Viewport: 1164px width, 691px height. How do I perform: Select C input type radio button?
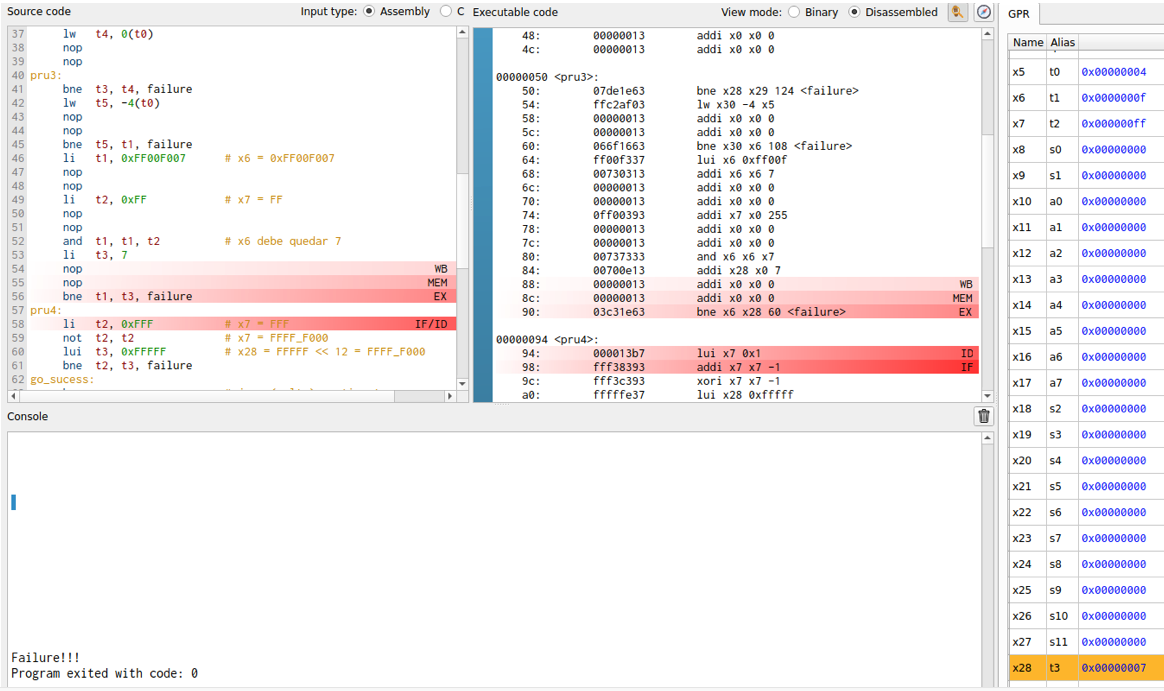(445, 12)
